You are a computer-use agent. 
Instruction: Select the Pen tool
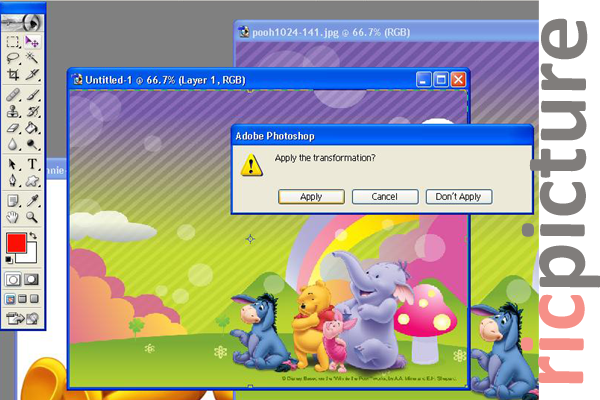(13, 180)
